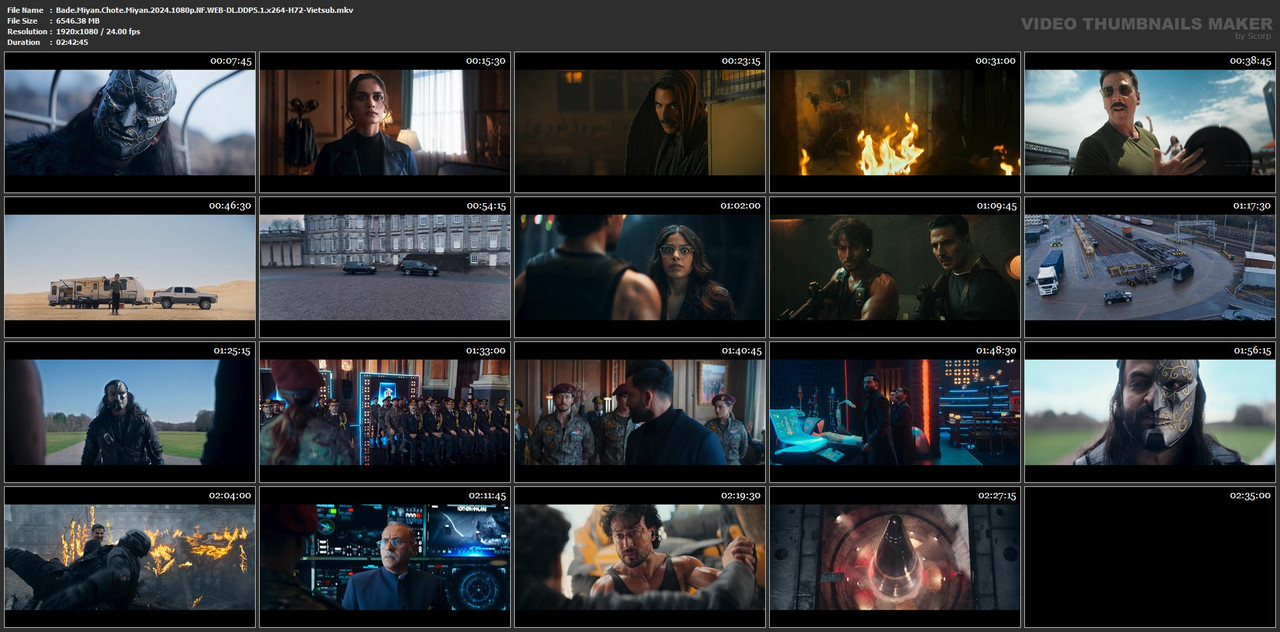
Task: Select the duration value 02:42:45
Action: 72,42
